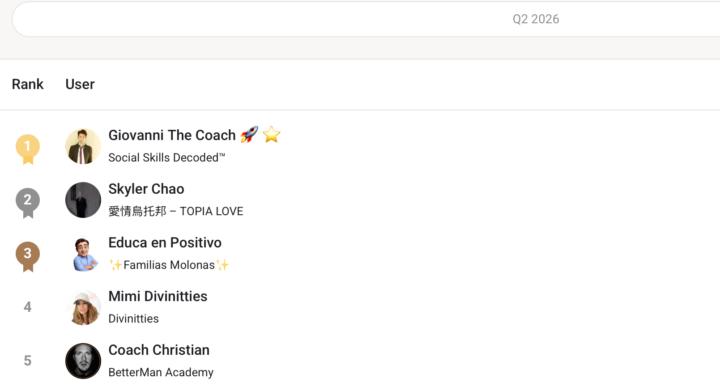
Task: Sort by the User column header
Action: point(80,84)
